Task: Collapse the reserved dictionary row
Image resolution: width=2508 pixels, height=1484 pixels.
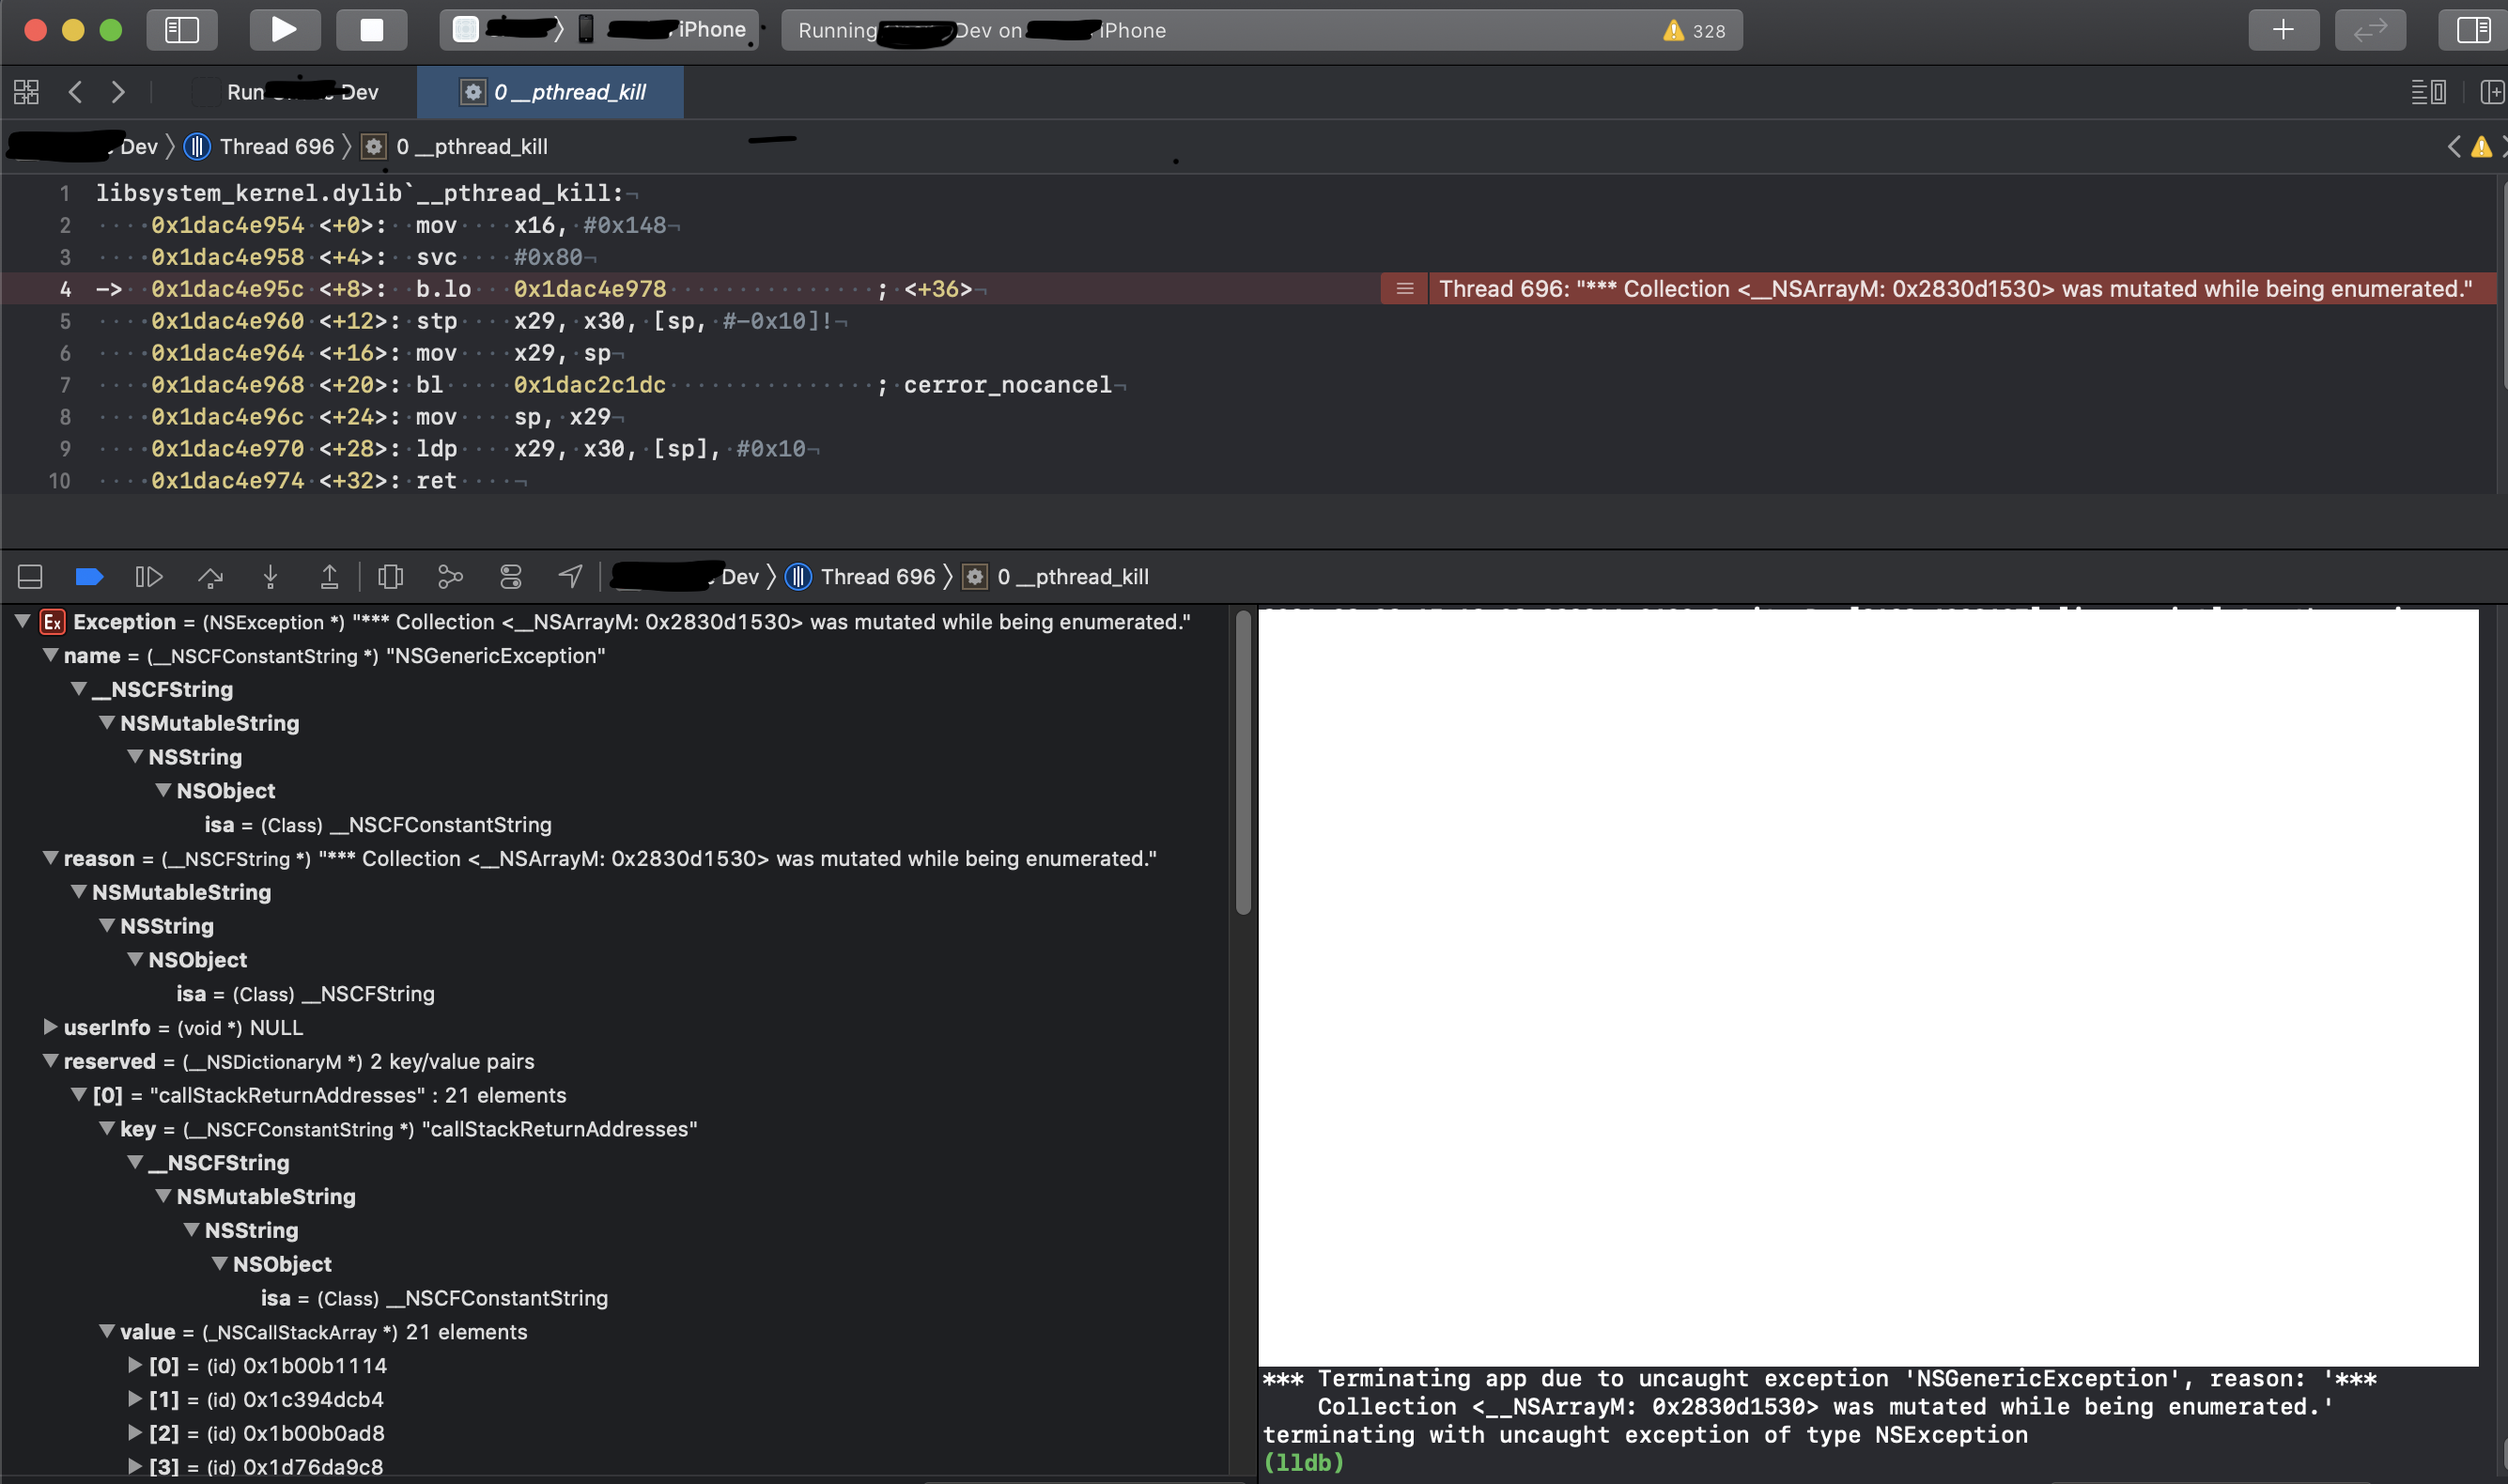Action: coord(50,1062)
